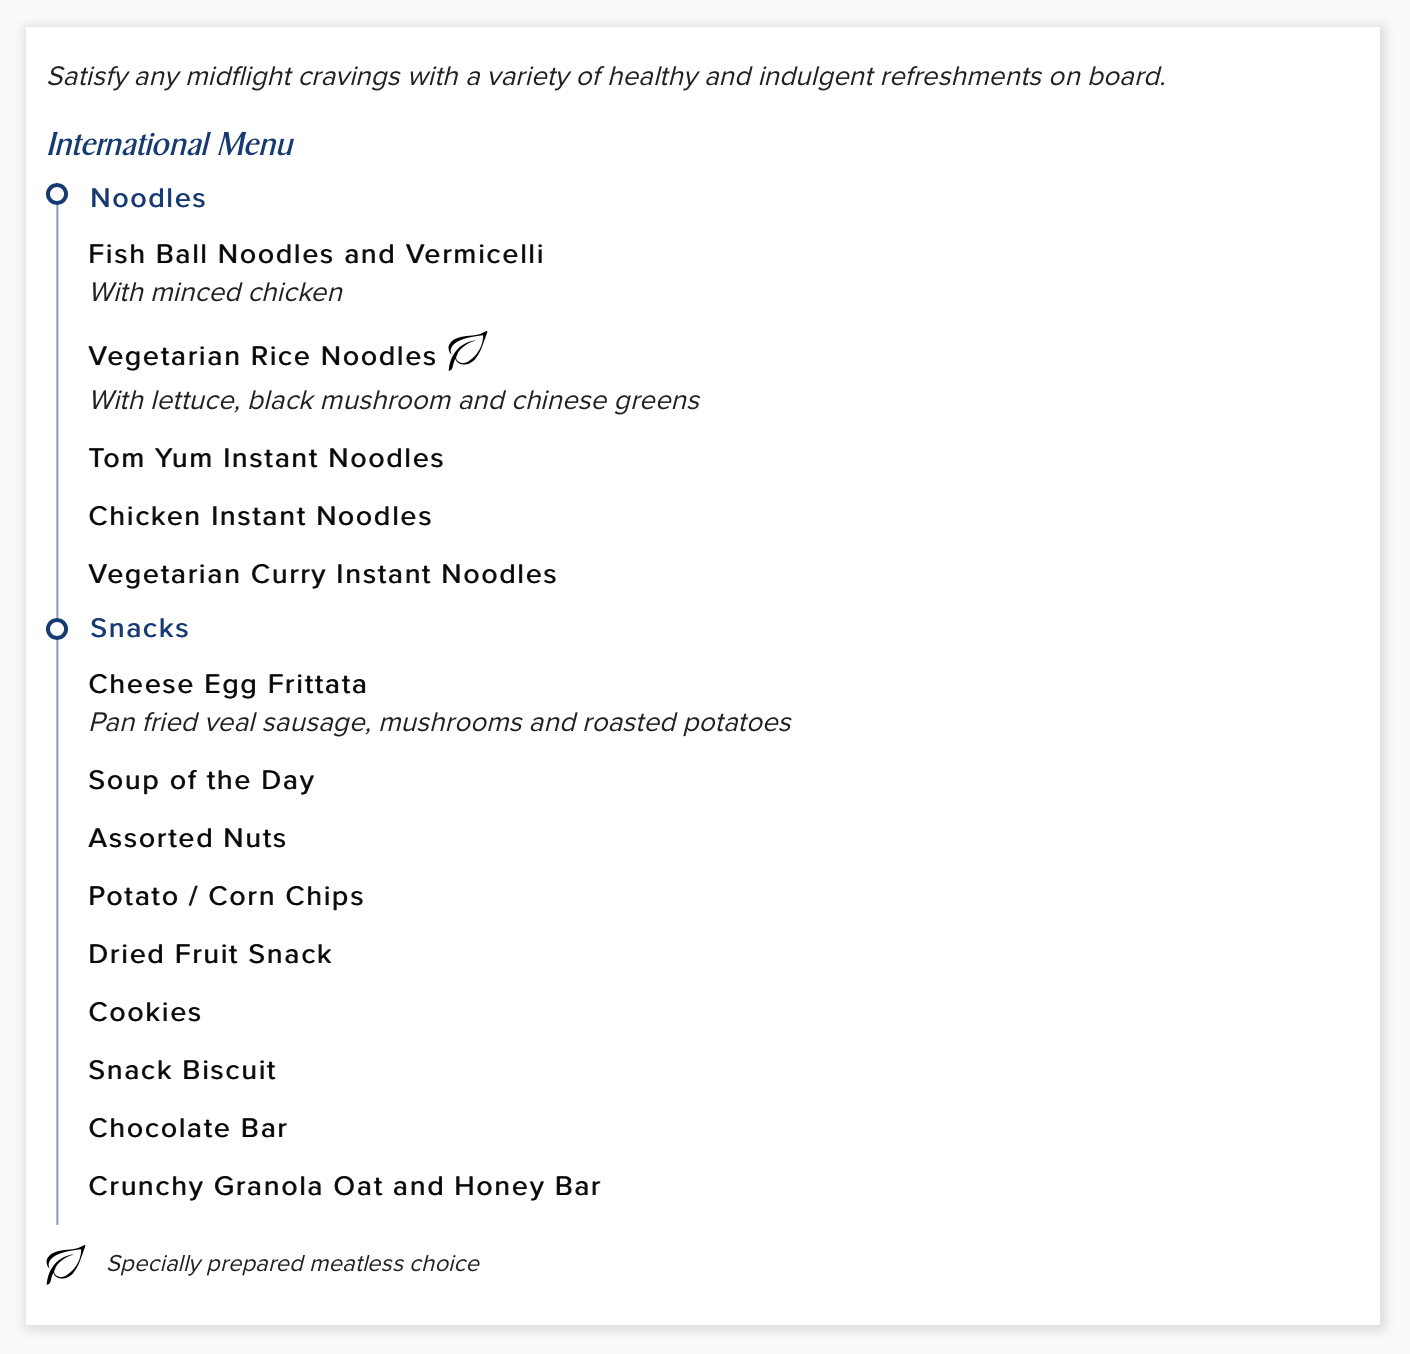Click the Chocolate Bar item
Viewport: 1410px width, 1354px height.
[188, 1128]
